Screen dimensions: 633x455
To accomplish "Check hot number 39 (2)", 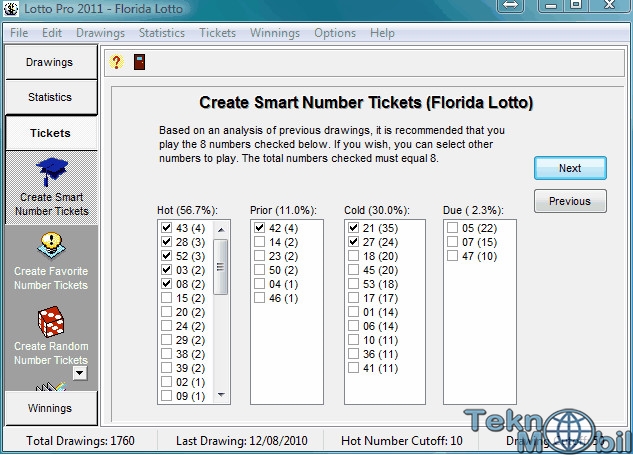I will click(166, 368).
